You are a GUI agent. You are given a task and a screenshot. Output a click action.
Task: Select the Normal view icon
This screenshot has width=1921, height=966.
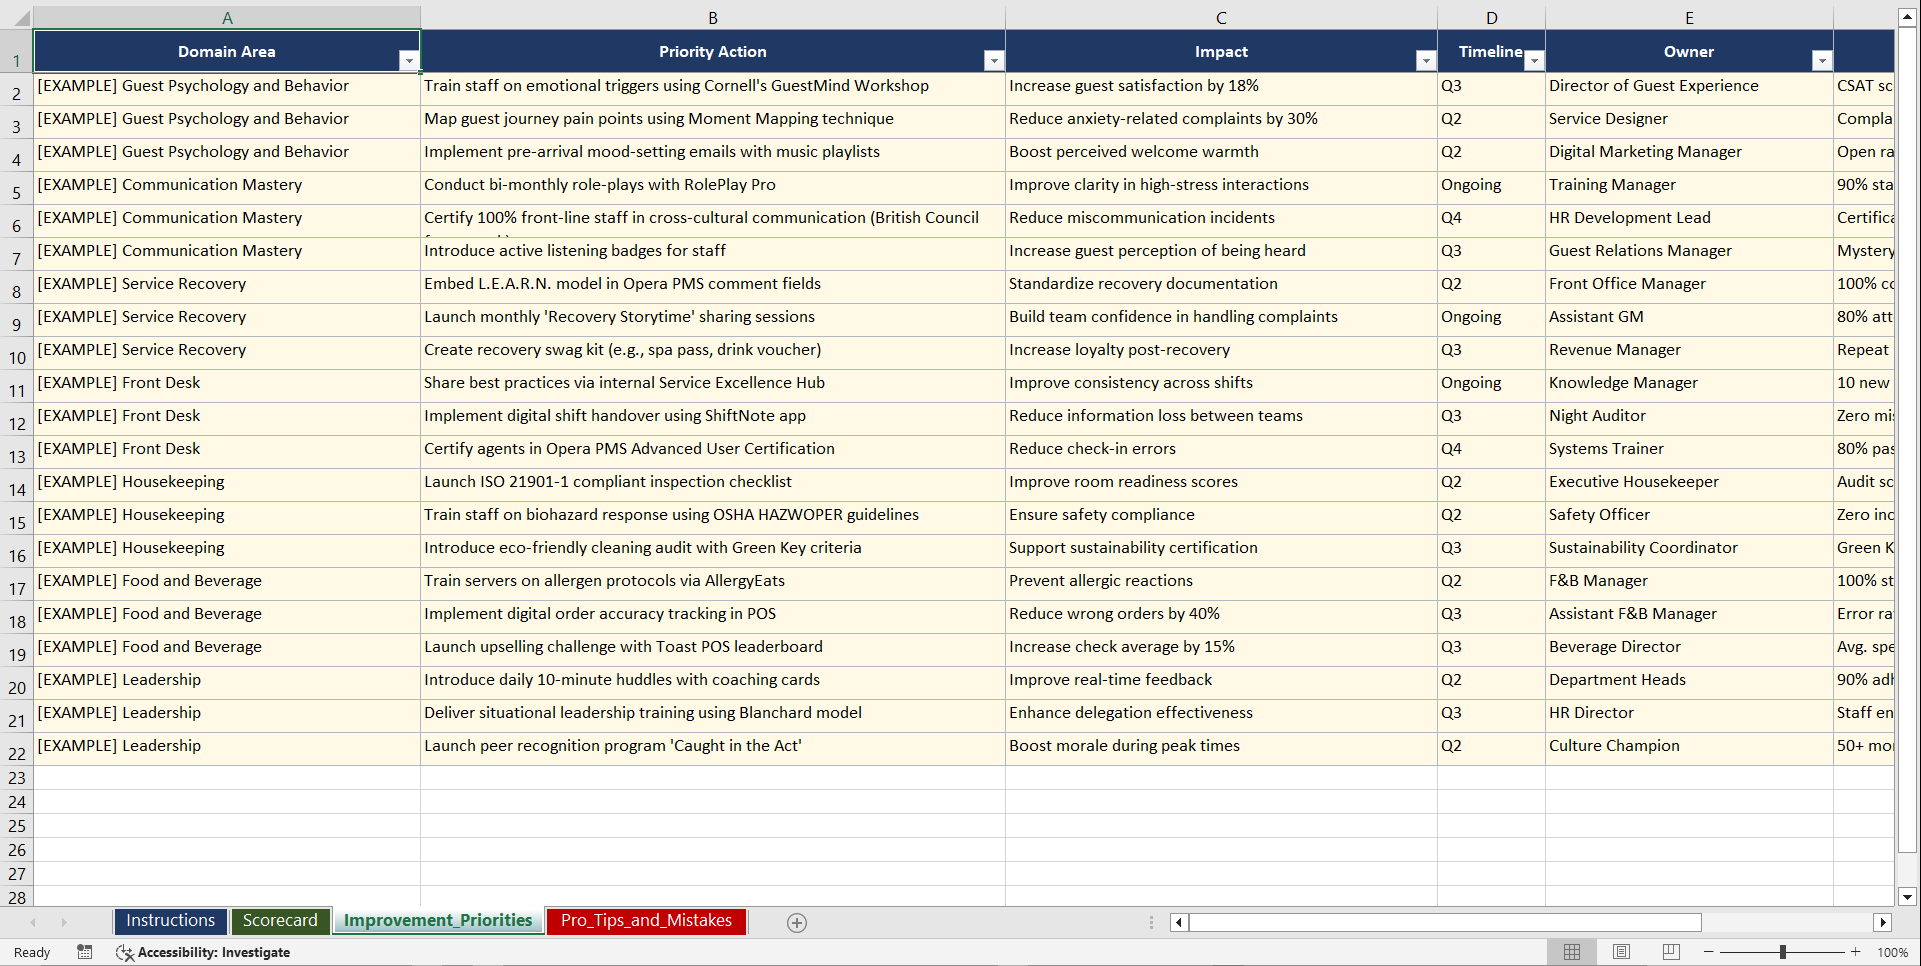(x=1571, y=952)
